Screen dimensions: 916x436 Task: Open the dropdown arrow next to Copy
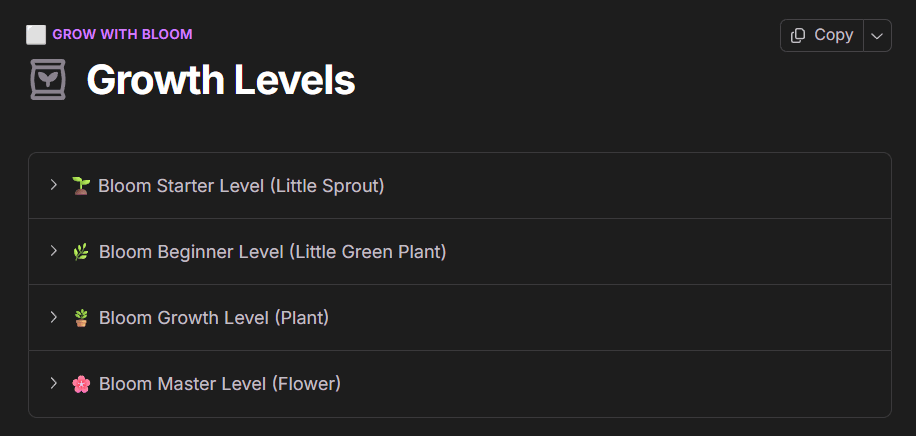[877, 35]
